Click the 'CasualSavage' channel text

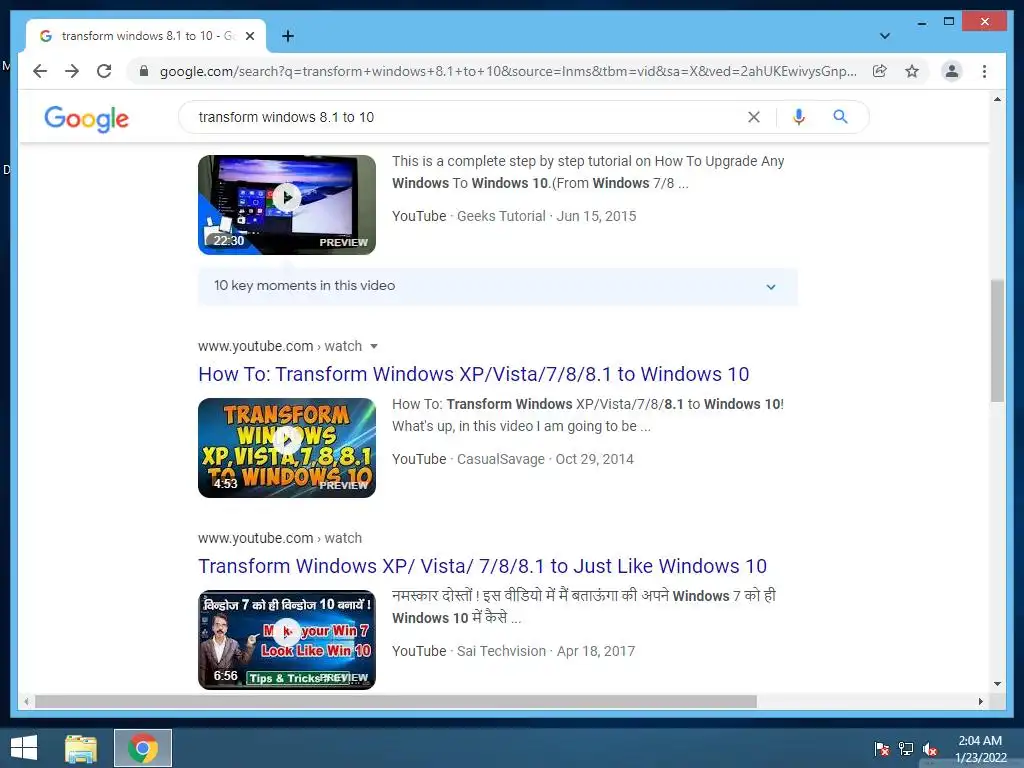(500, 459)
